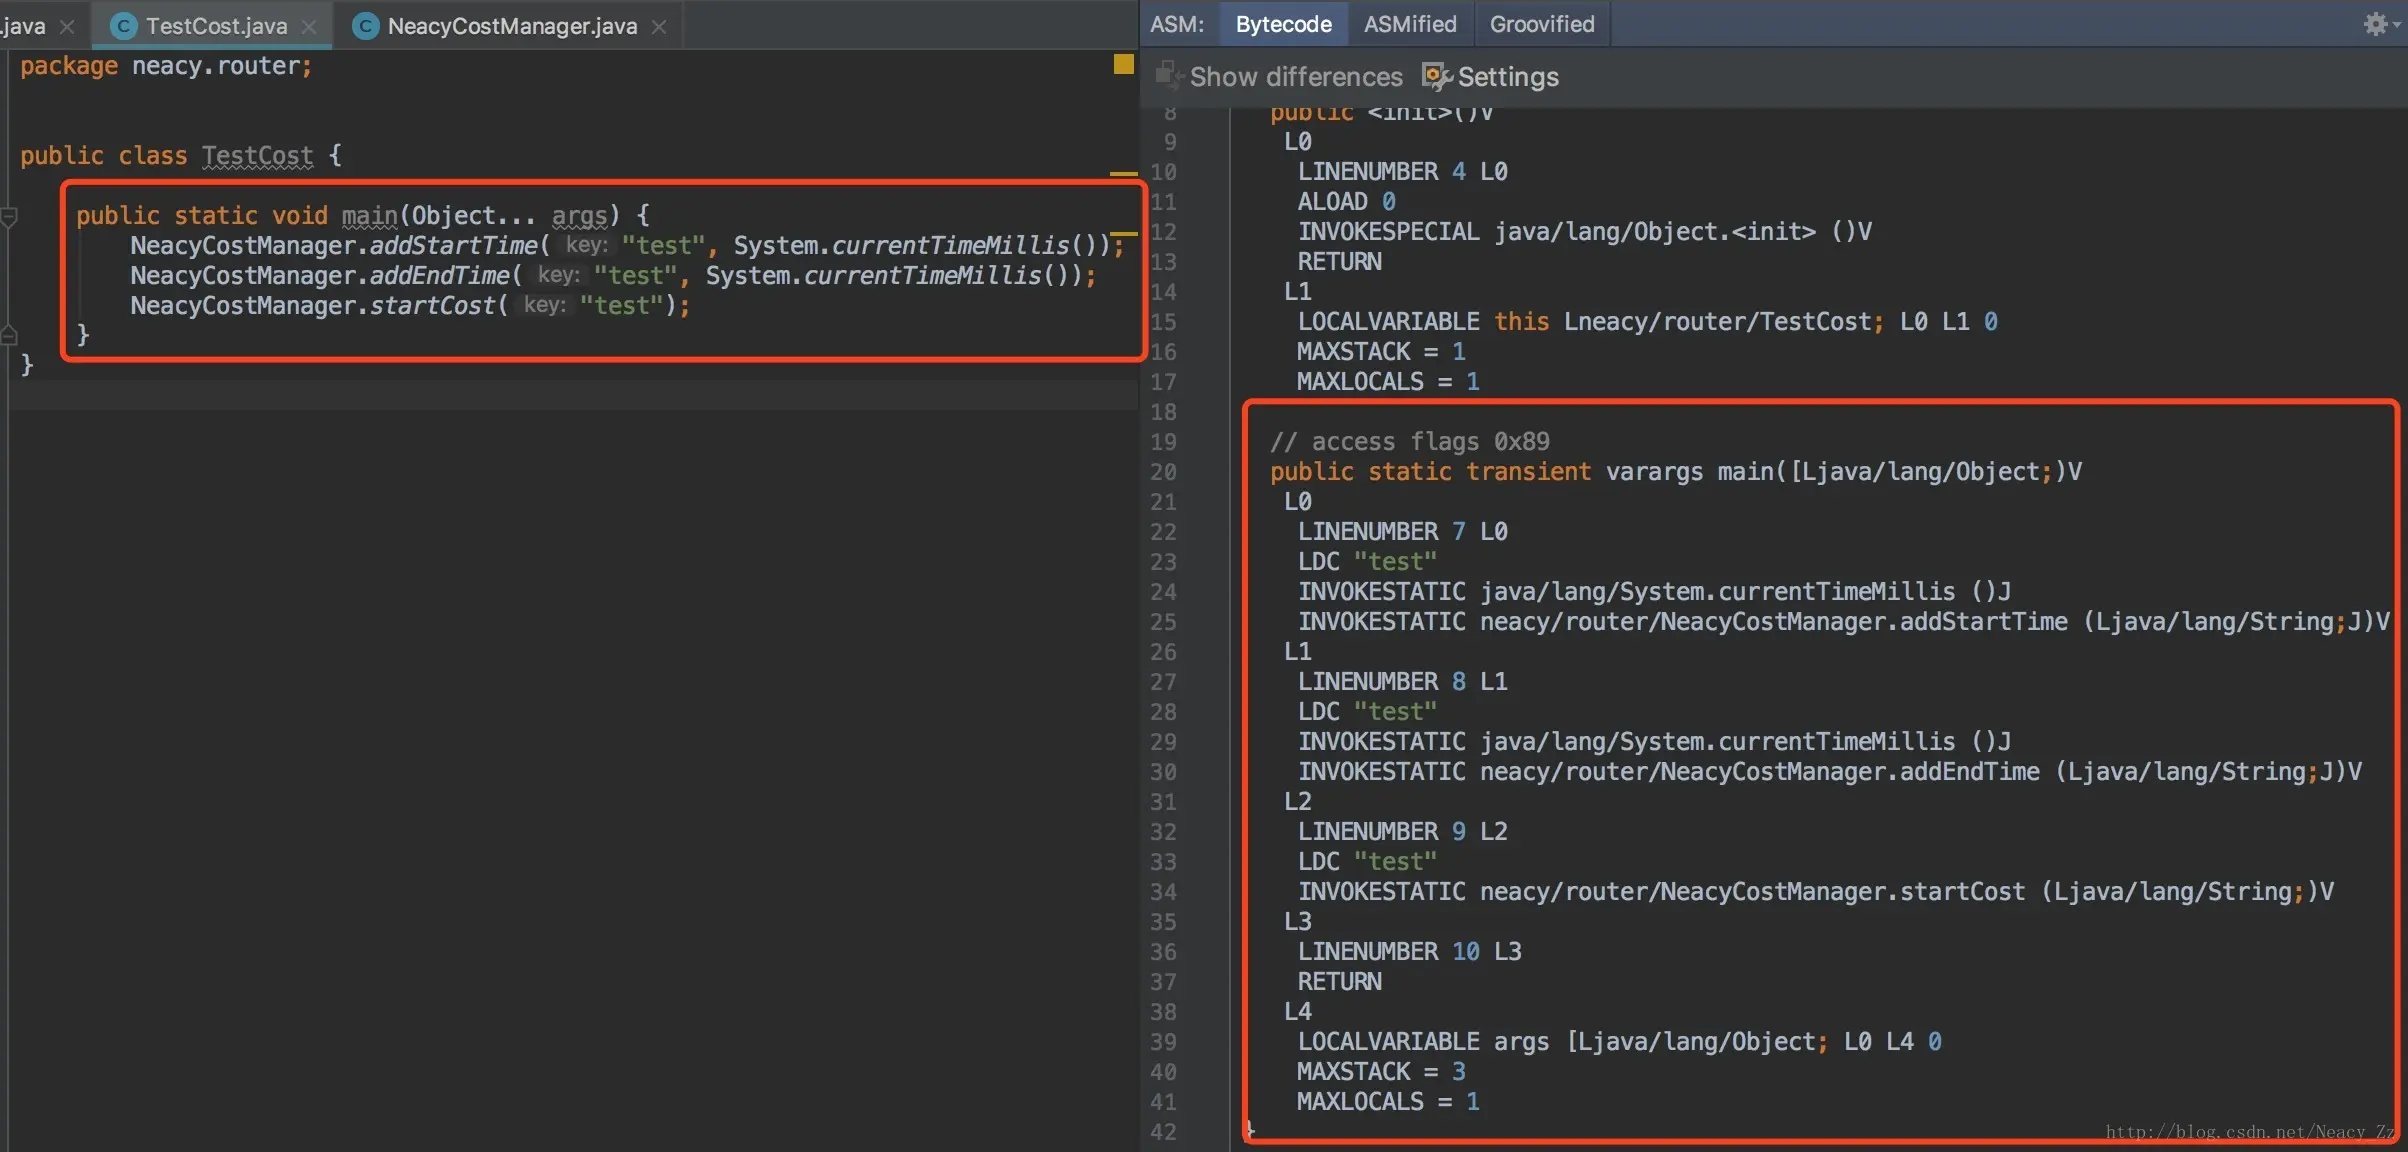Click the main method closing fold marker

[9, 336]
